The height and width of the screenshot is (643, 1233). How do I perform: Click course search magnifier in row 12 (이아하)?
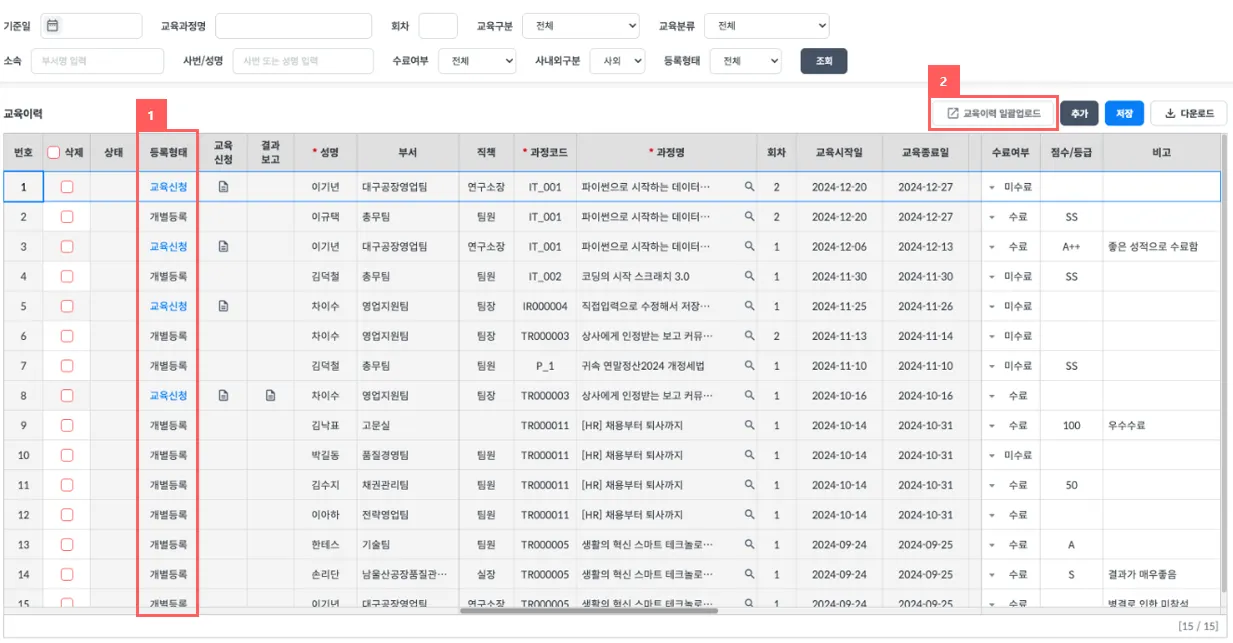[x=749, y=515]
